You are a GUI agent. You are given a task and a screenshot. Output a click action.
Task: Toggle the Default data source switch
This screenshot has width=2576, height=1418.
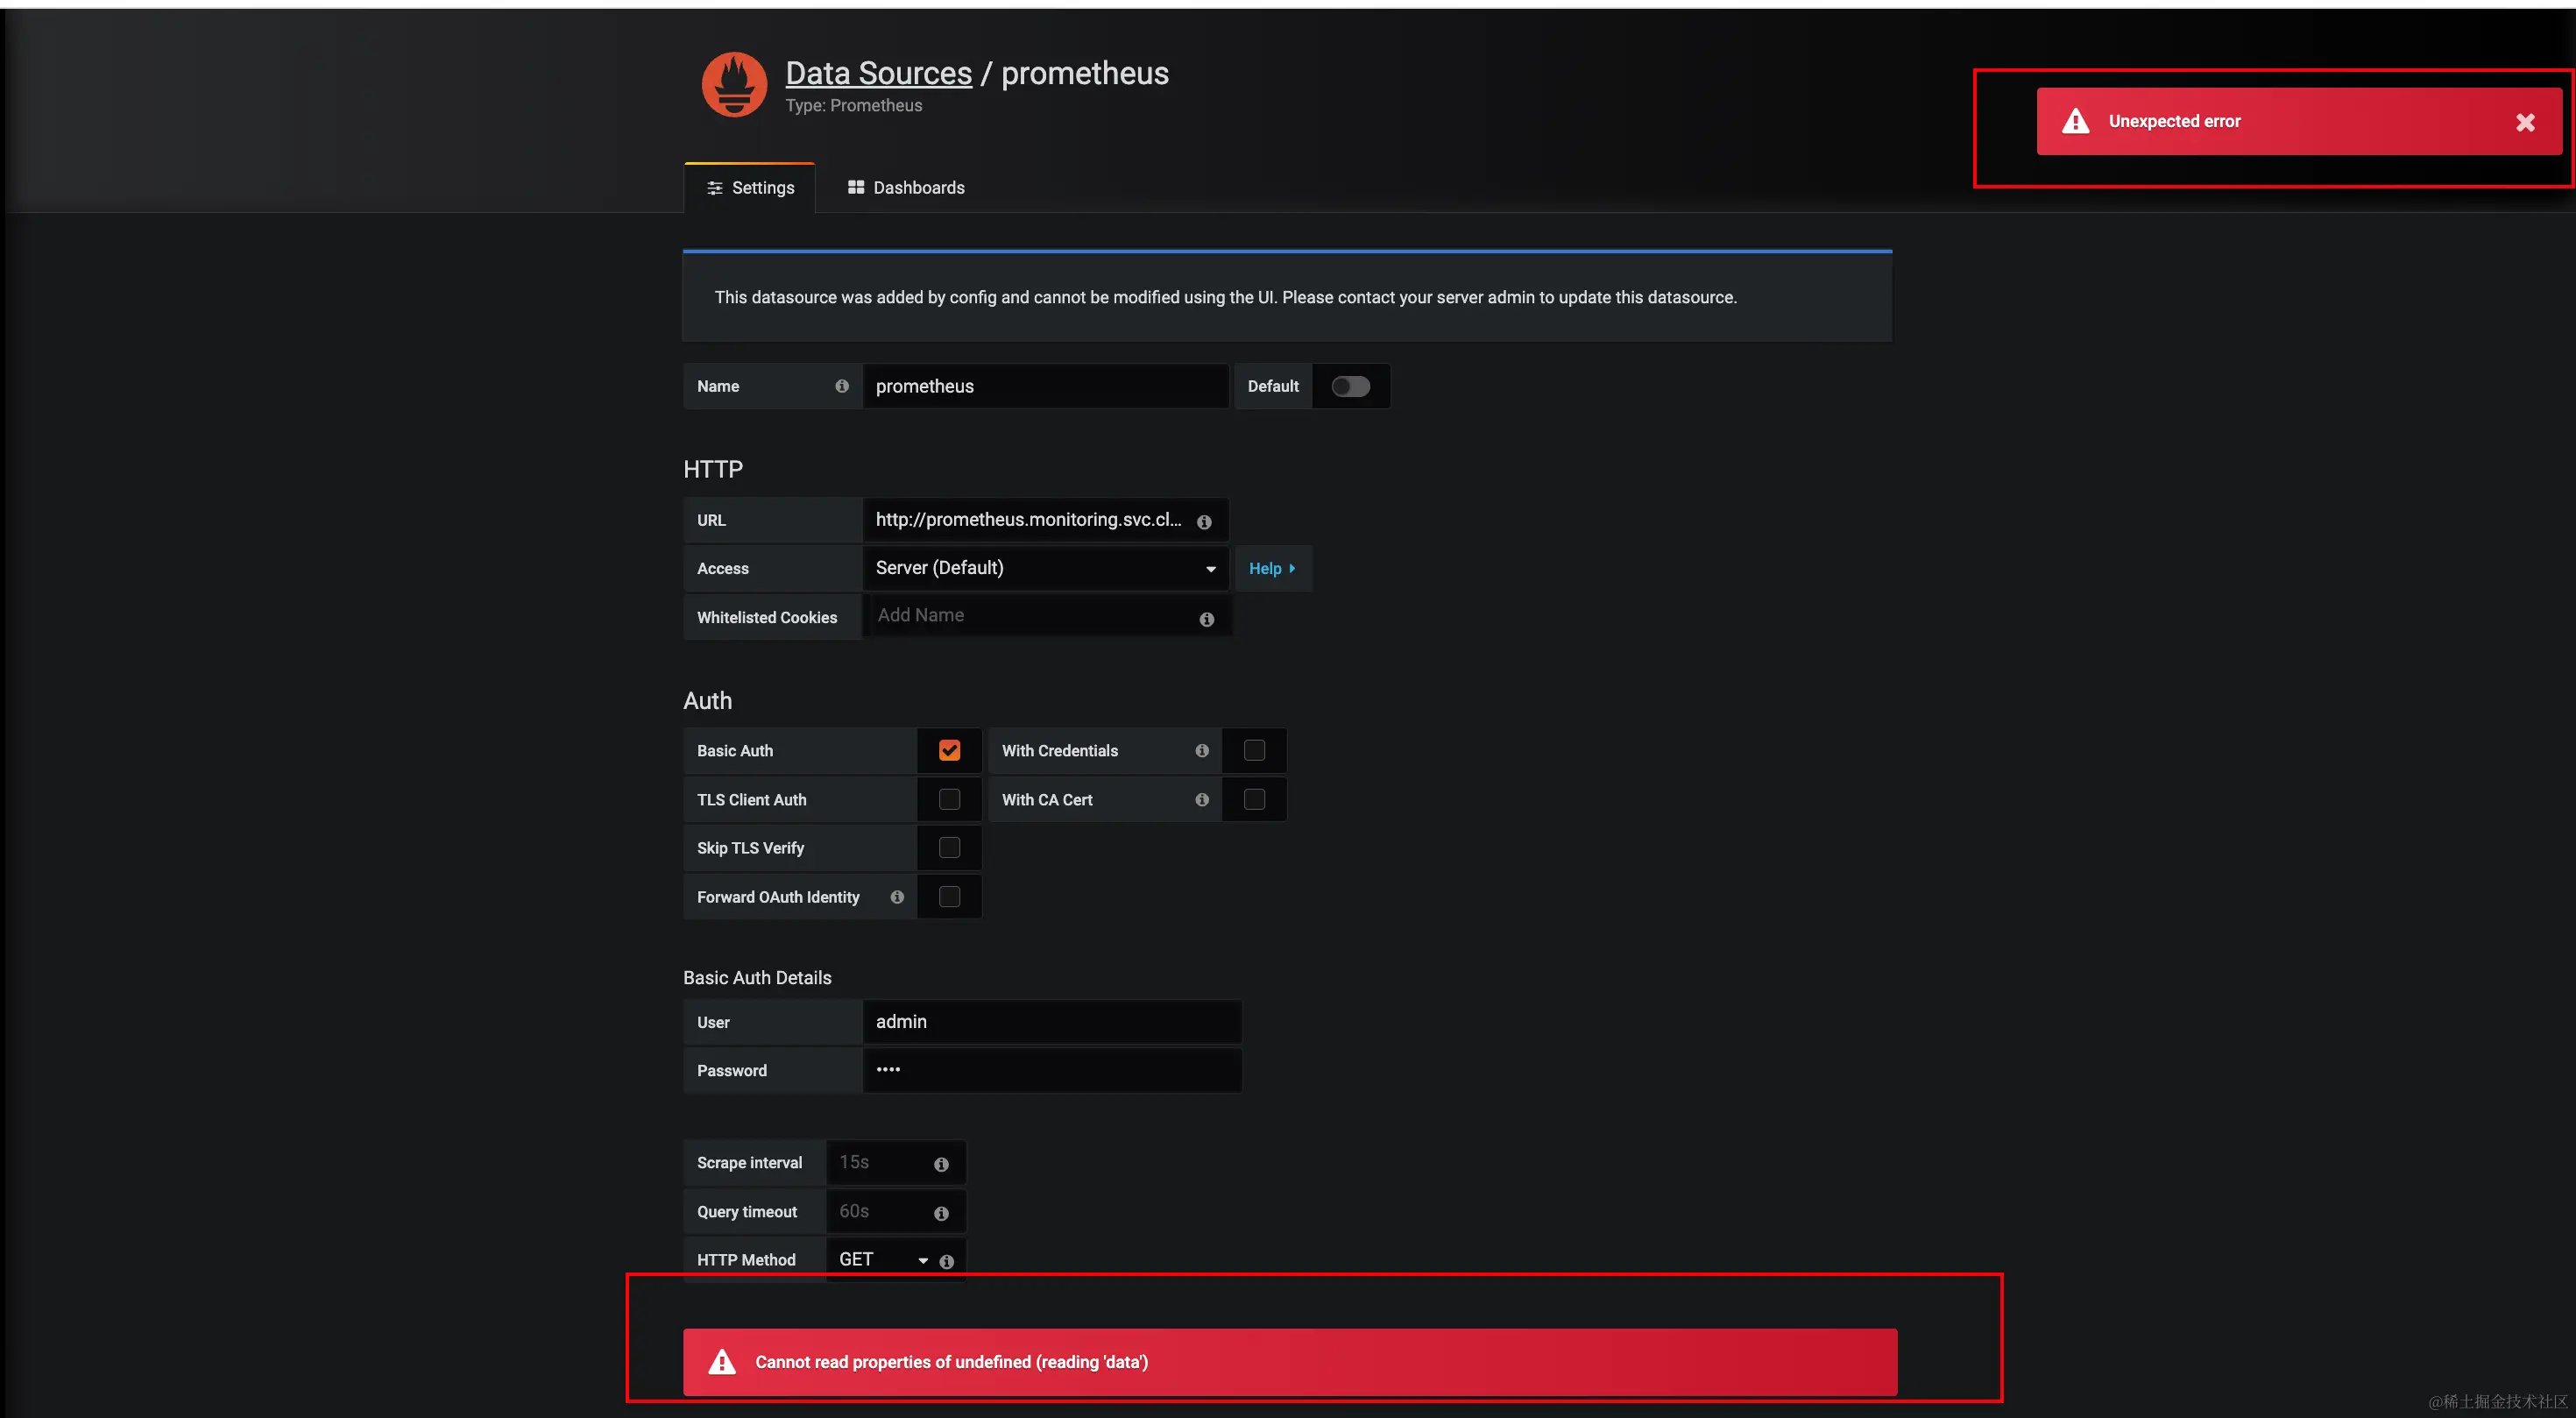point(1350,386)
